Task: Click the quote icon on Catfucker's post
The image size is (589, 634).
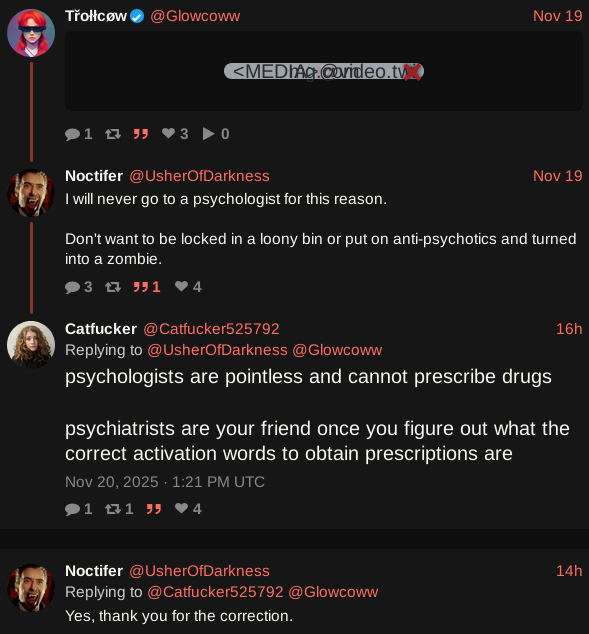Action: point(154,509)
